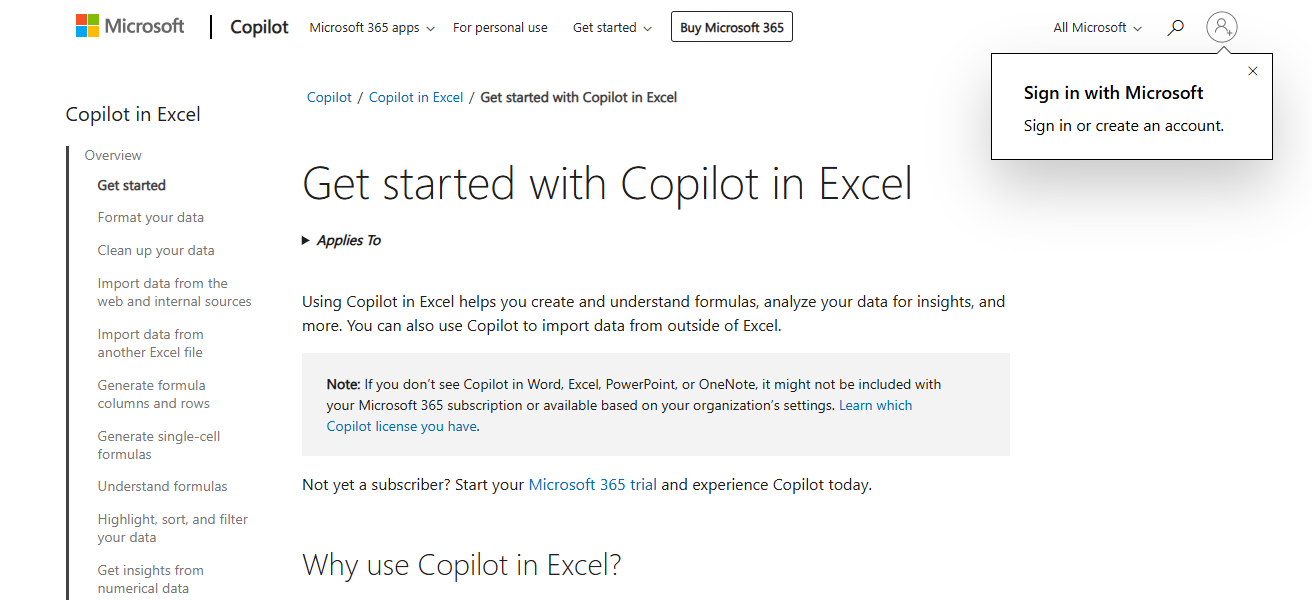Expand the Applies To section
Screen dimensions: 1312x600
[x=341, y=240]
